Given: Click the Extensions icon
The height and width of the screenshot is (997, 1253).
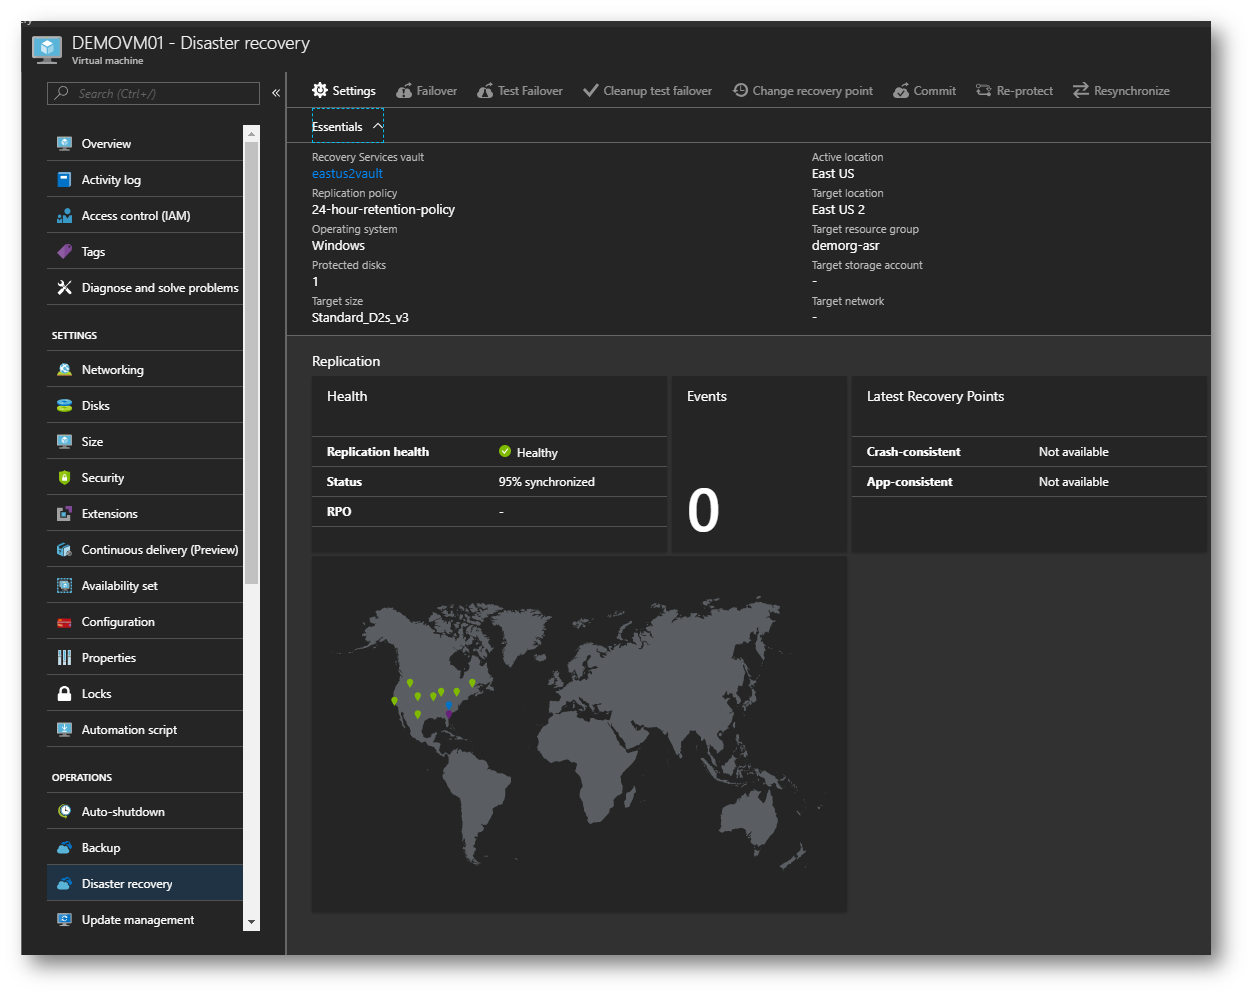Looking at the screenshot, I should pos(64,513).
